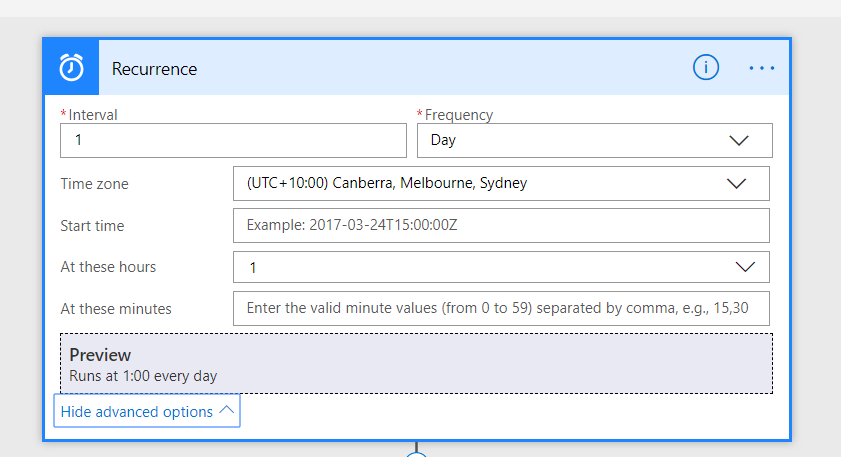Open the Time zone dropdown showing Canberra, Melbourne, Sydney
The image size is (841, 457).
click(x=500, y=184)
